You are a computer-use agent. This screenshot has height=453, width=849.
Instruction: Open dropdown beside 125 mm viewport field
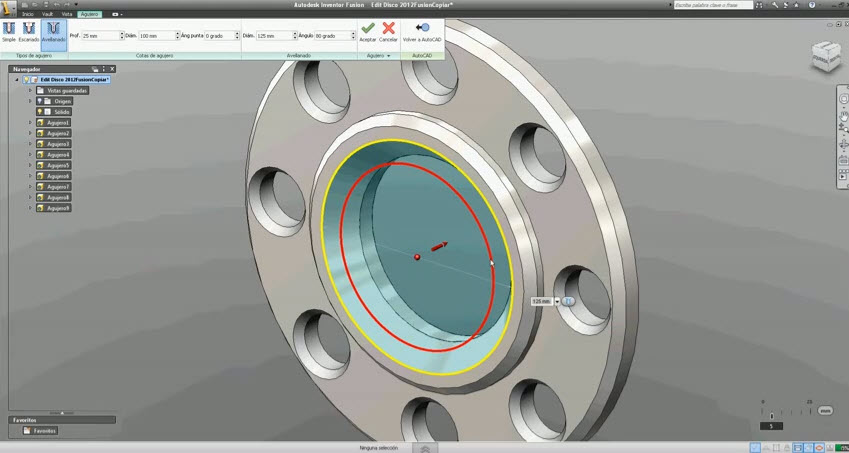click(557, 301)
